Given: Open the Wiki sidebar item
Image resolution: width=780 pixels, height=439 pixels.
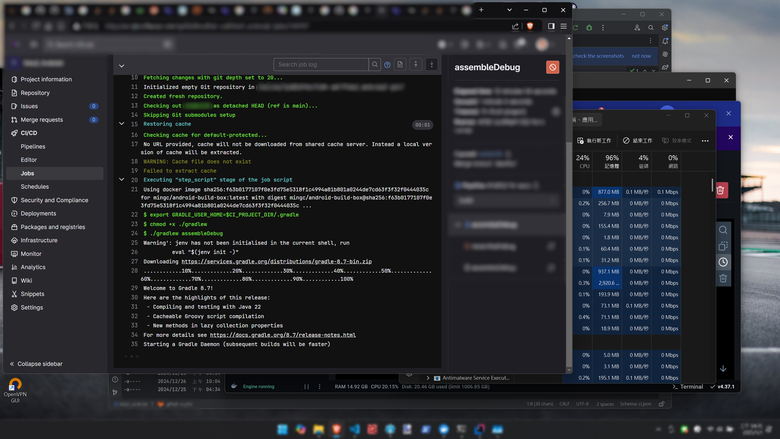Looking at the screenshot, I should 21,280.
